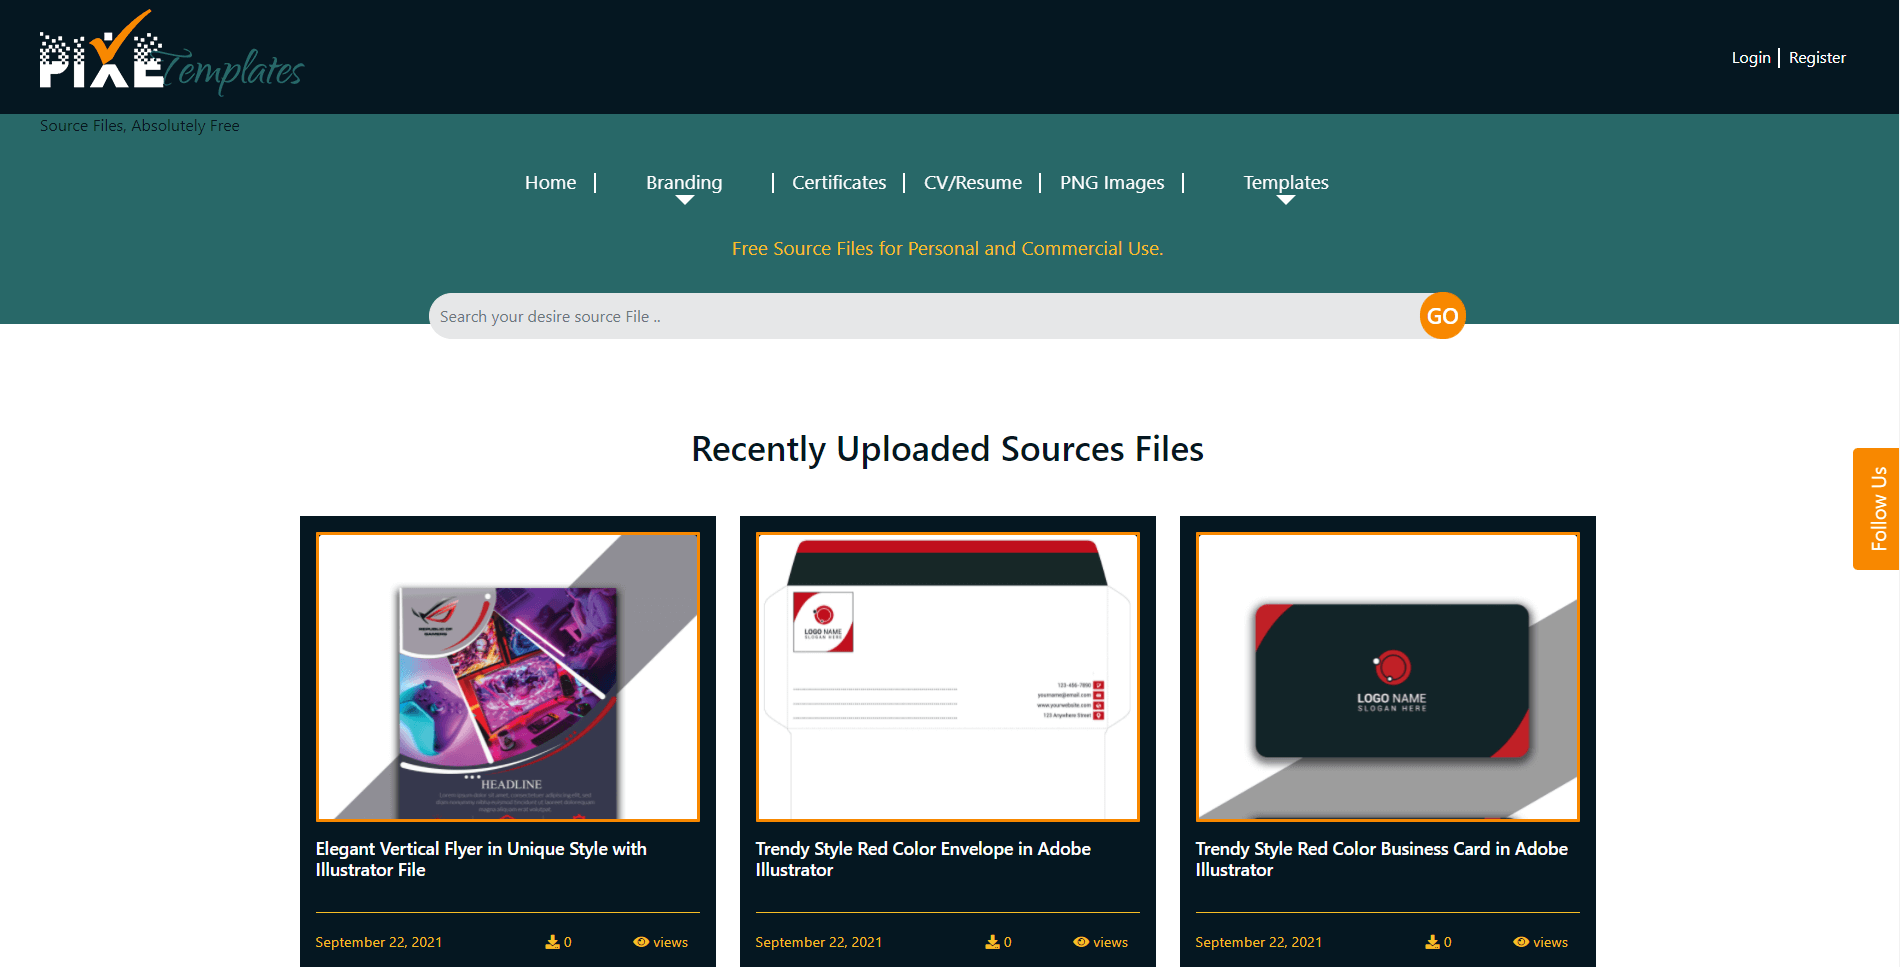The height and width of the screenshot is (967, 1900).
Task: Click the download icon on the Envelope card
Action: tap(991, 941)
